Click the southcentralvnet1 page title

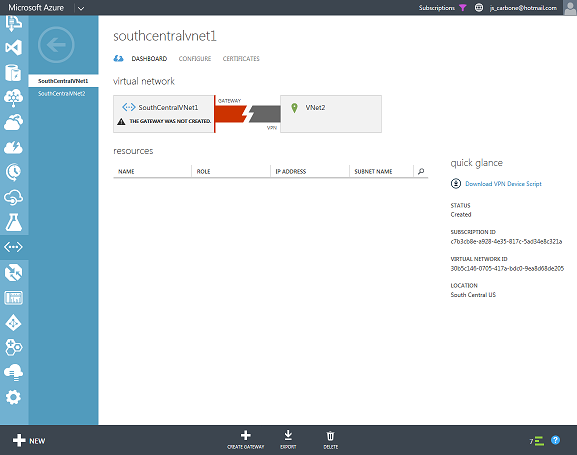[165, 36]
